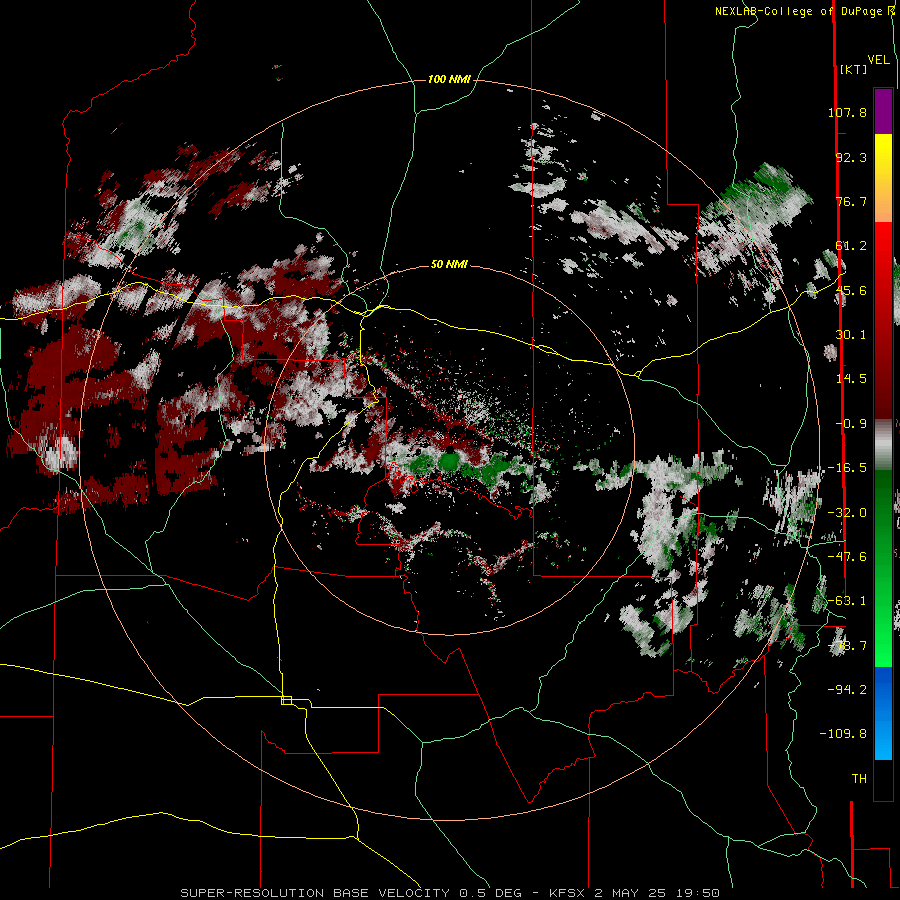Select the -109.8 scale value
The width and height of the screenshot is (900, 900).
click(843, 734)
